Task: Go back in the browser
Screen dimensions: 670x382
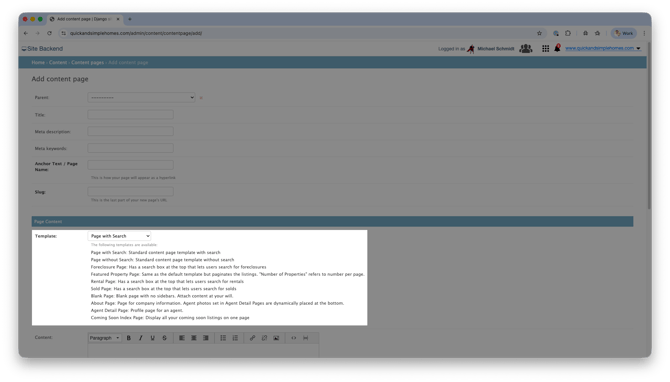Action: (x=26, y=33)
